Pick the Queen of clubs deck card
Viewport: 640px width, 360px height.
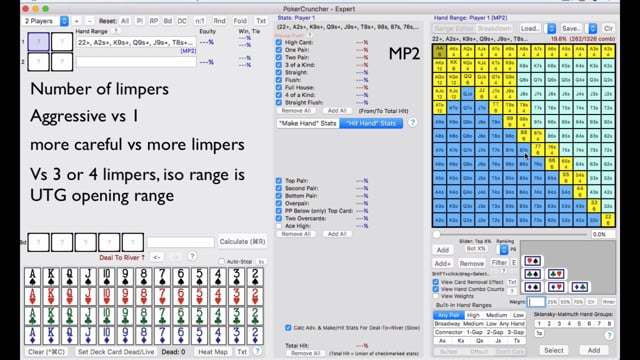69,316
